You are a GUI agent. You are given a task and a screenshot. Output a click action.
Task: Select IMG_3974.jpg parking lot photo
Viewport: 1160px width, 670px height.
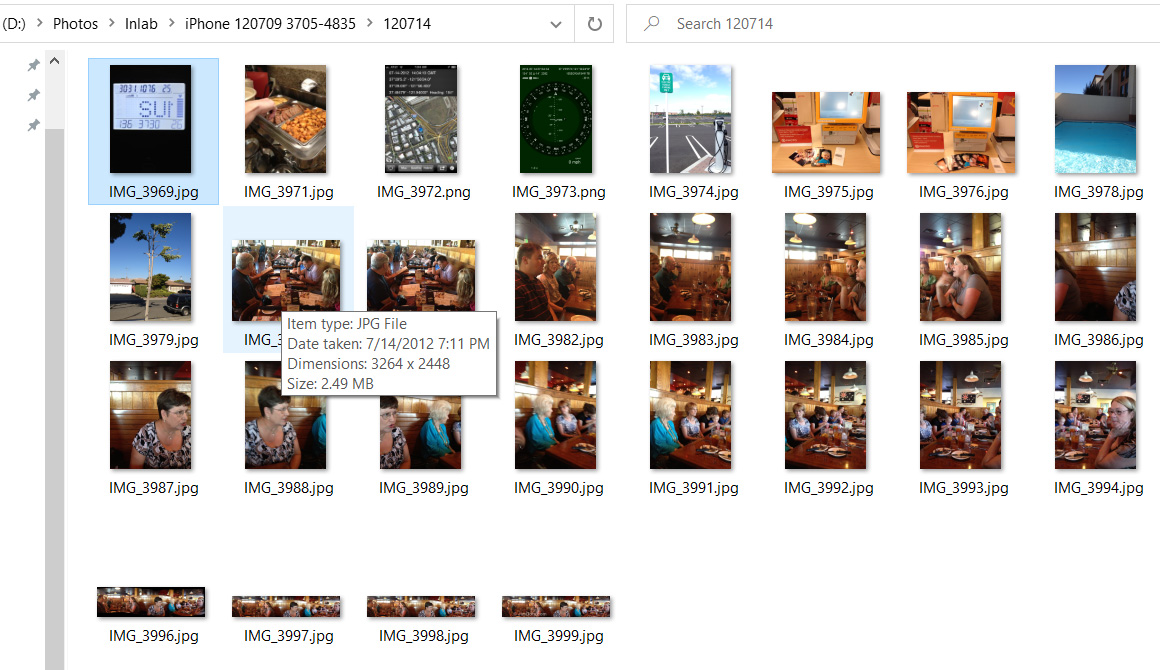pos(691,119)
